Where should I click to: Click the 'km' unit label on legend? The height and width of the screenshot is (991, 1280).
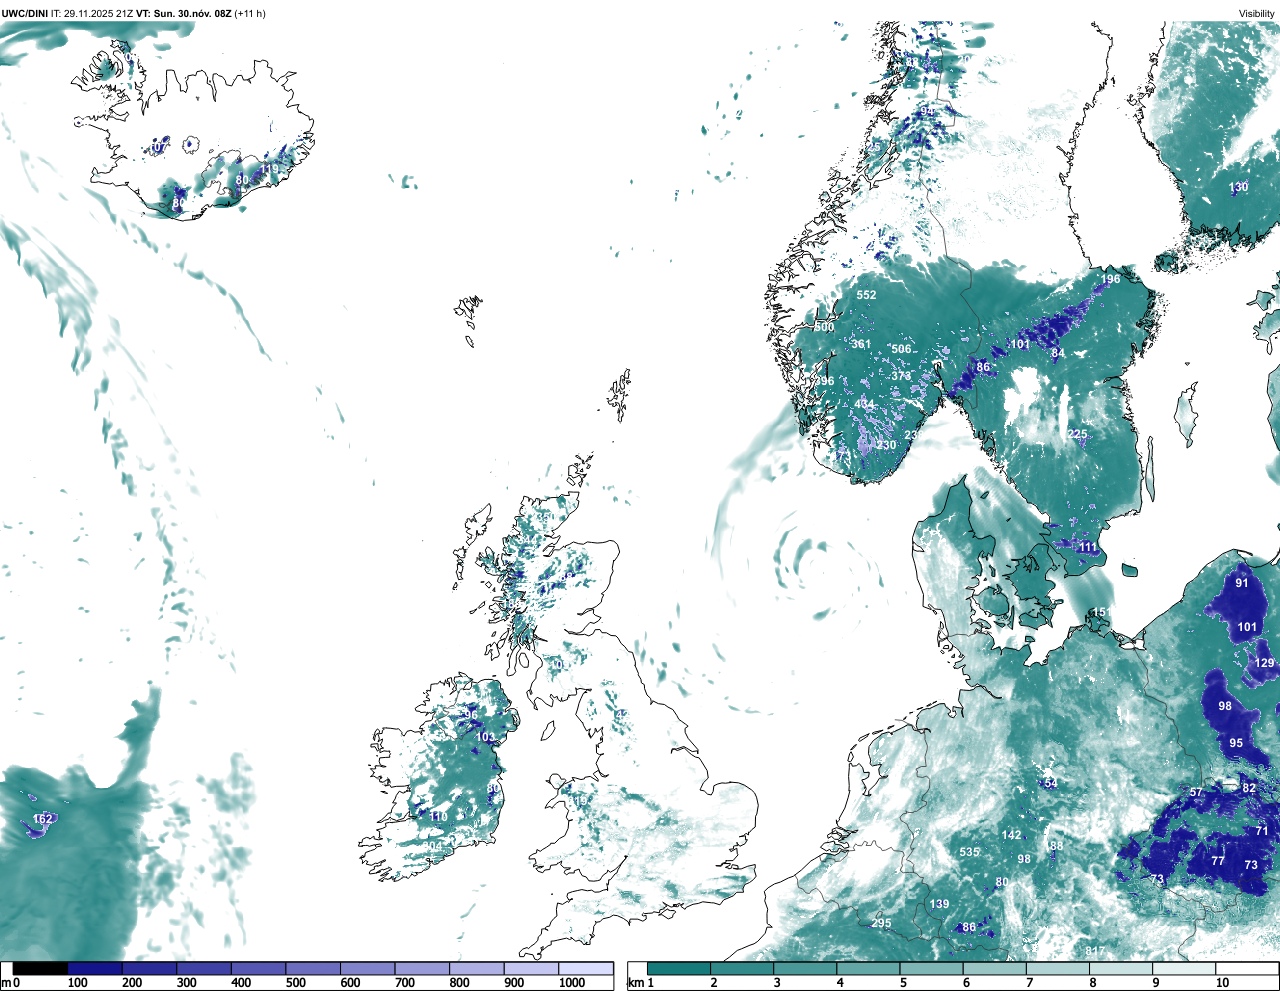click(x=635, y=983)
